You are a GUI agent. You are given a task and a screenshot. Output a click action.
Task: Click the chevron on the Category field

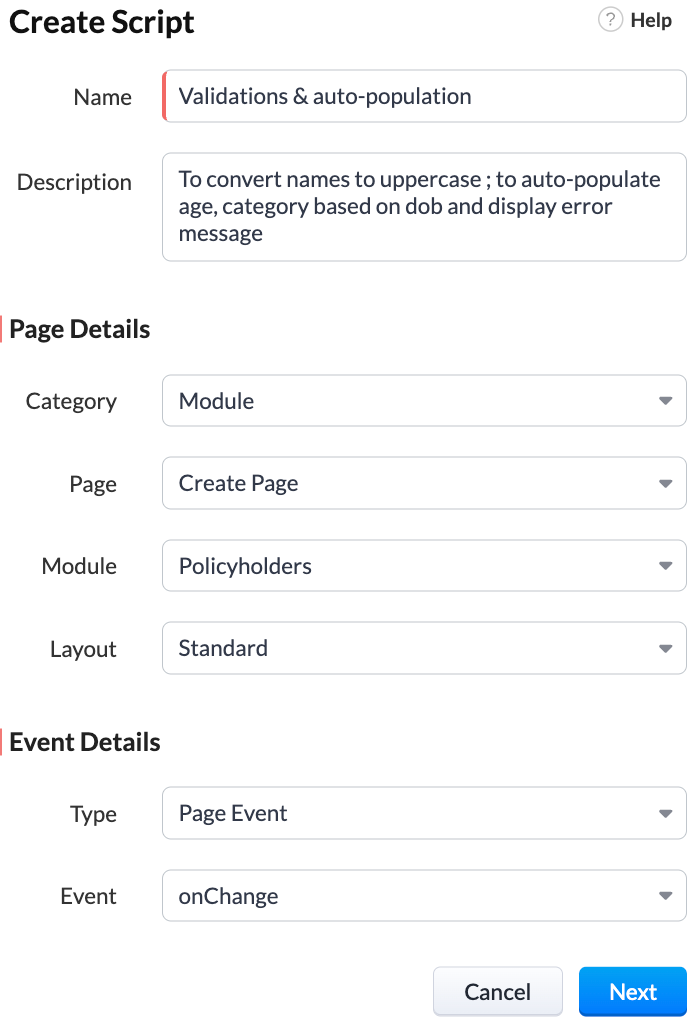666,400
